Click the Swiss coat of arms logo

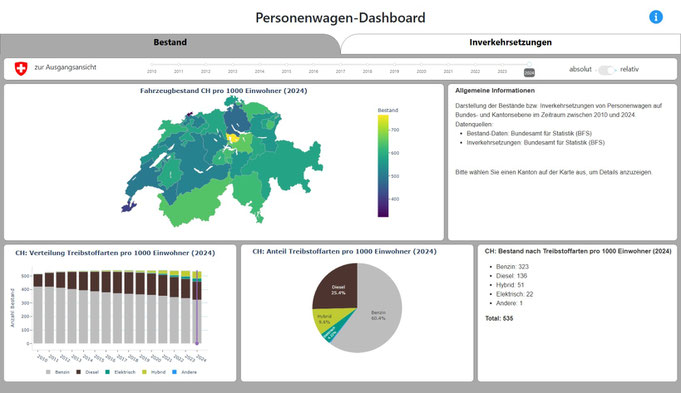(21, 69)
